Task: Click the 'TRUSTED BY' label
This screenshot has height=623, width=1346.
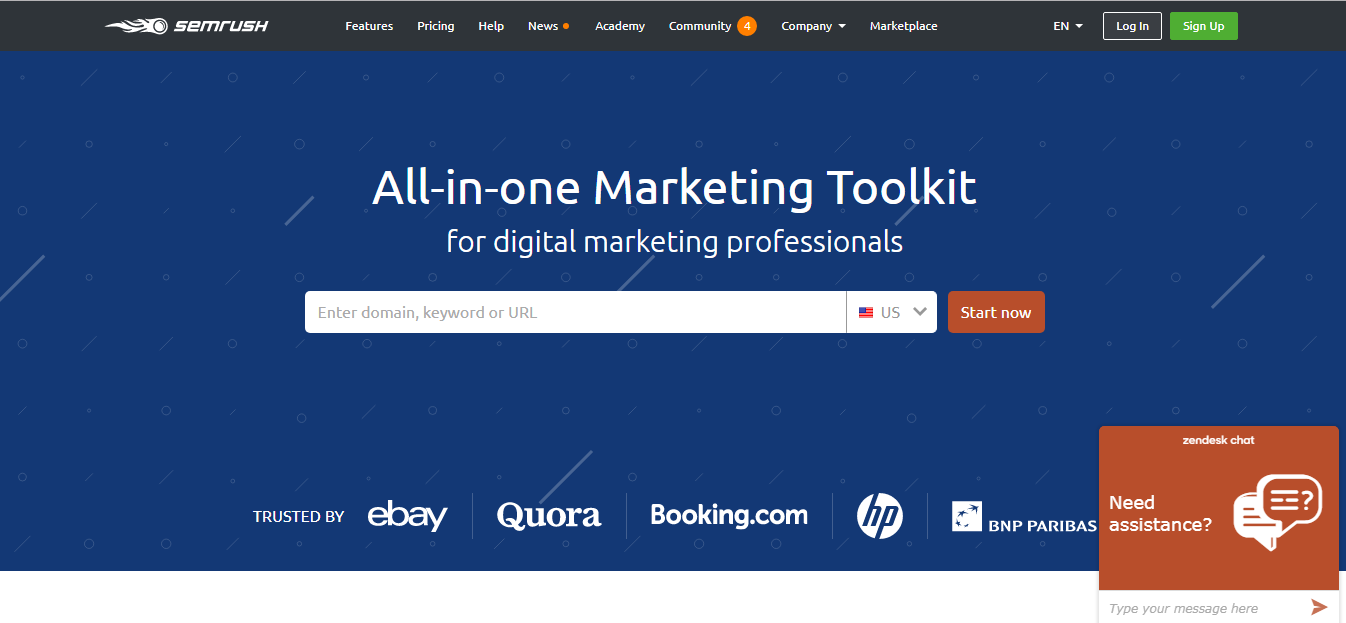Action: pyautogui.click(x=298, y=517)
